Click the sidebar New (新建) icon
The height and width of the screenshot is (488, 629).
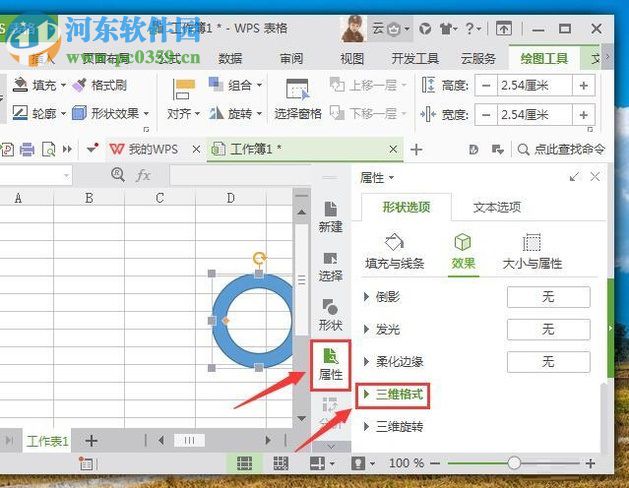[331, 217]
